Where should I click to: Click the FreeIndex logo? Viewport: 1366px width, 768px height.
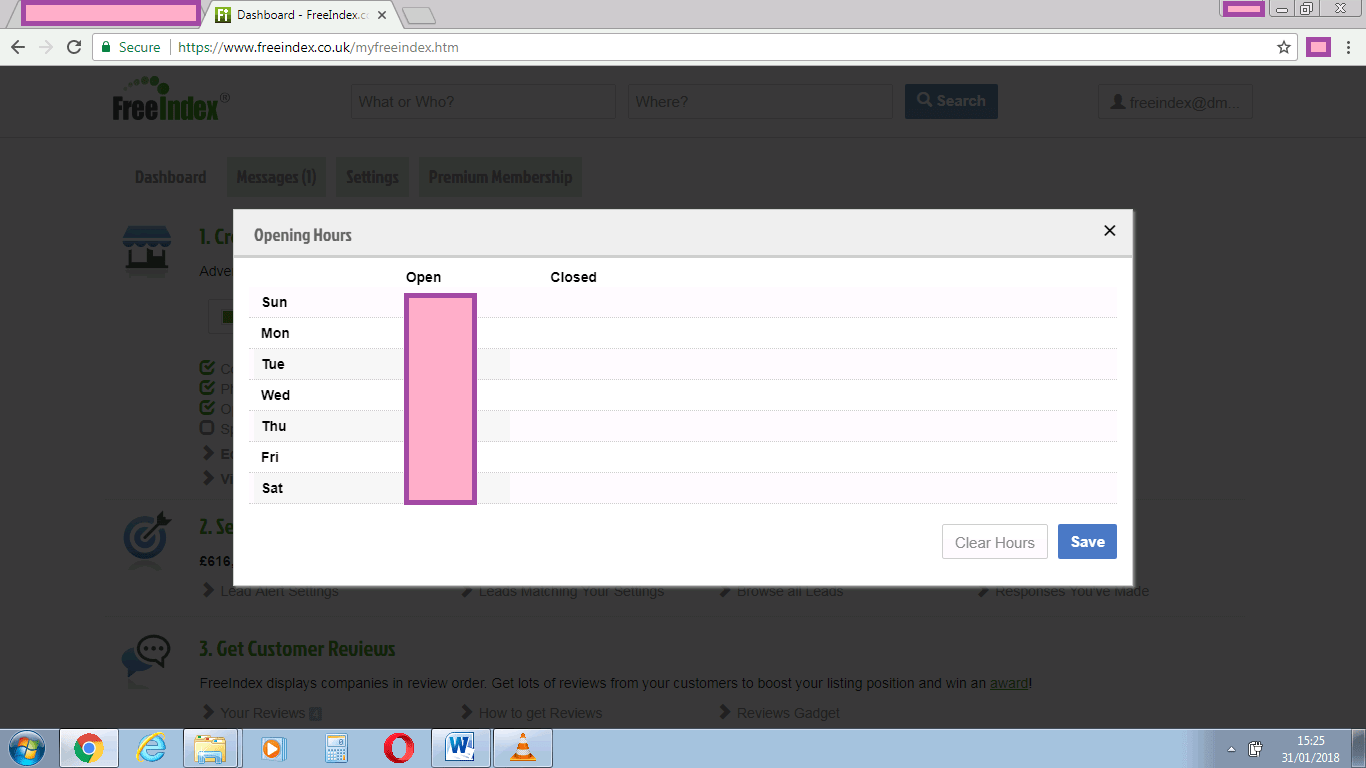[x=166, y=100]
